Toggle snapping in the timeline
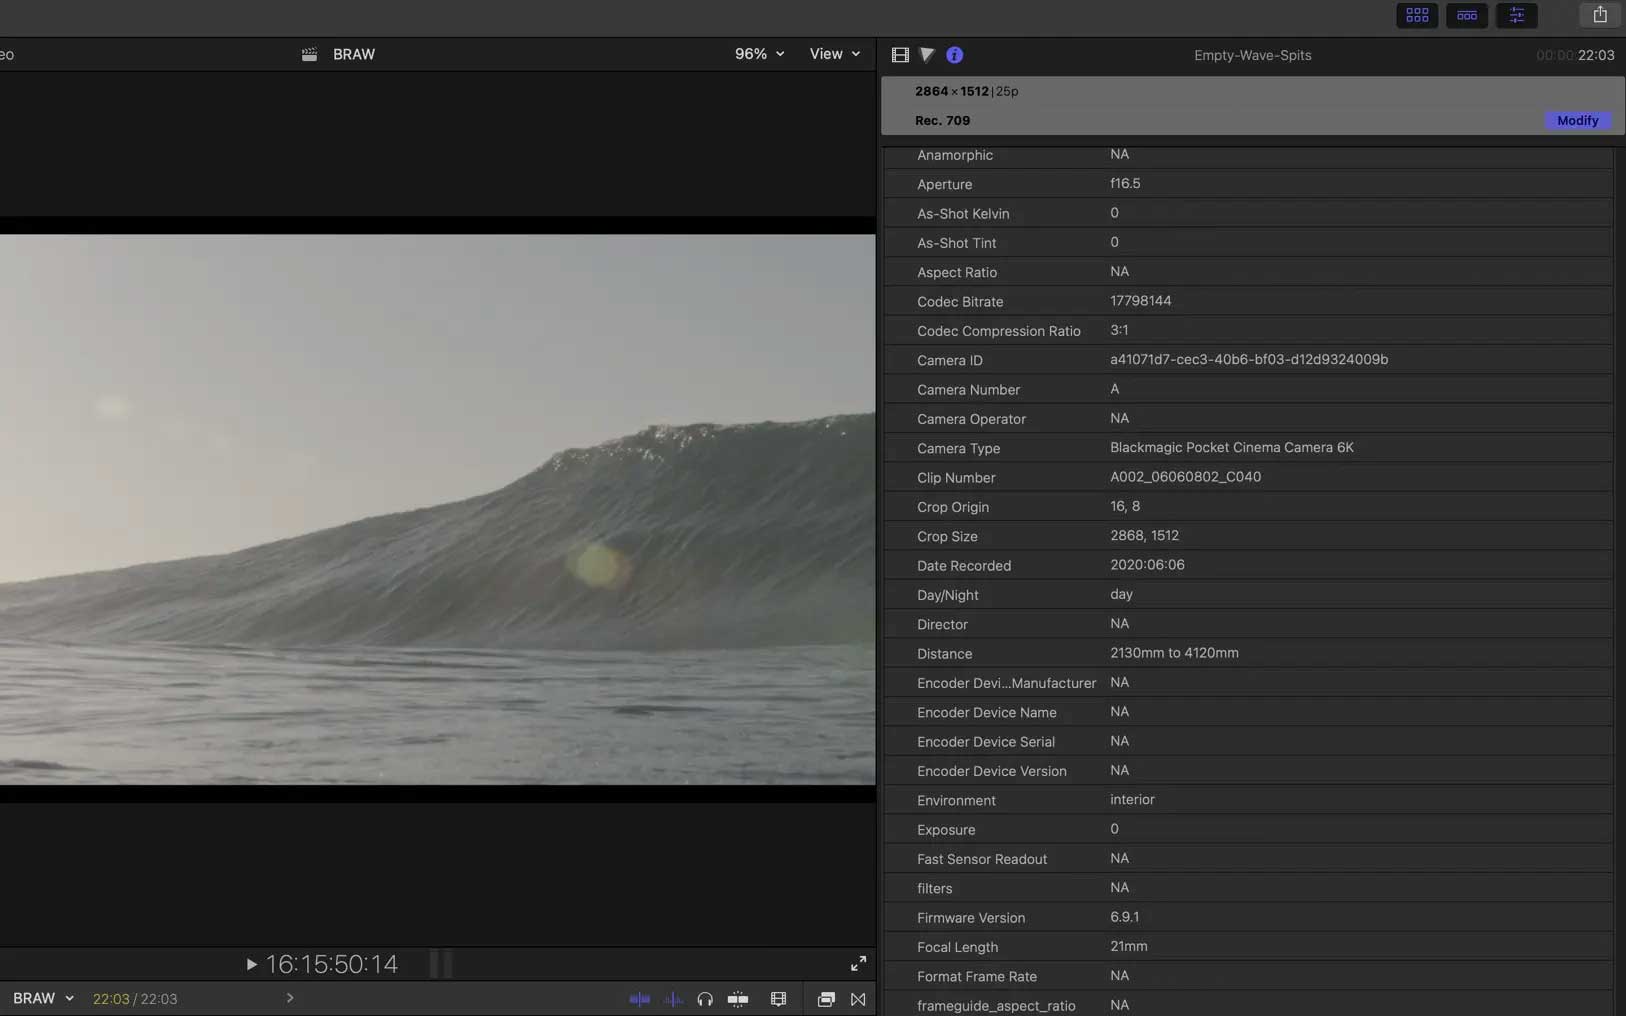This screenshot has width=1626, height=1016. pyautogui.click(x=738, y=999)
